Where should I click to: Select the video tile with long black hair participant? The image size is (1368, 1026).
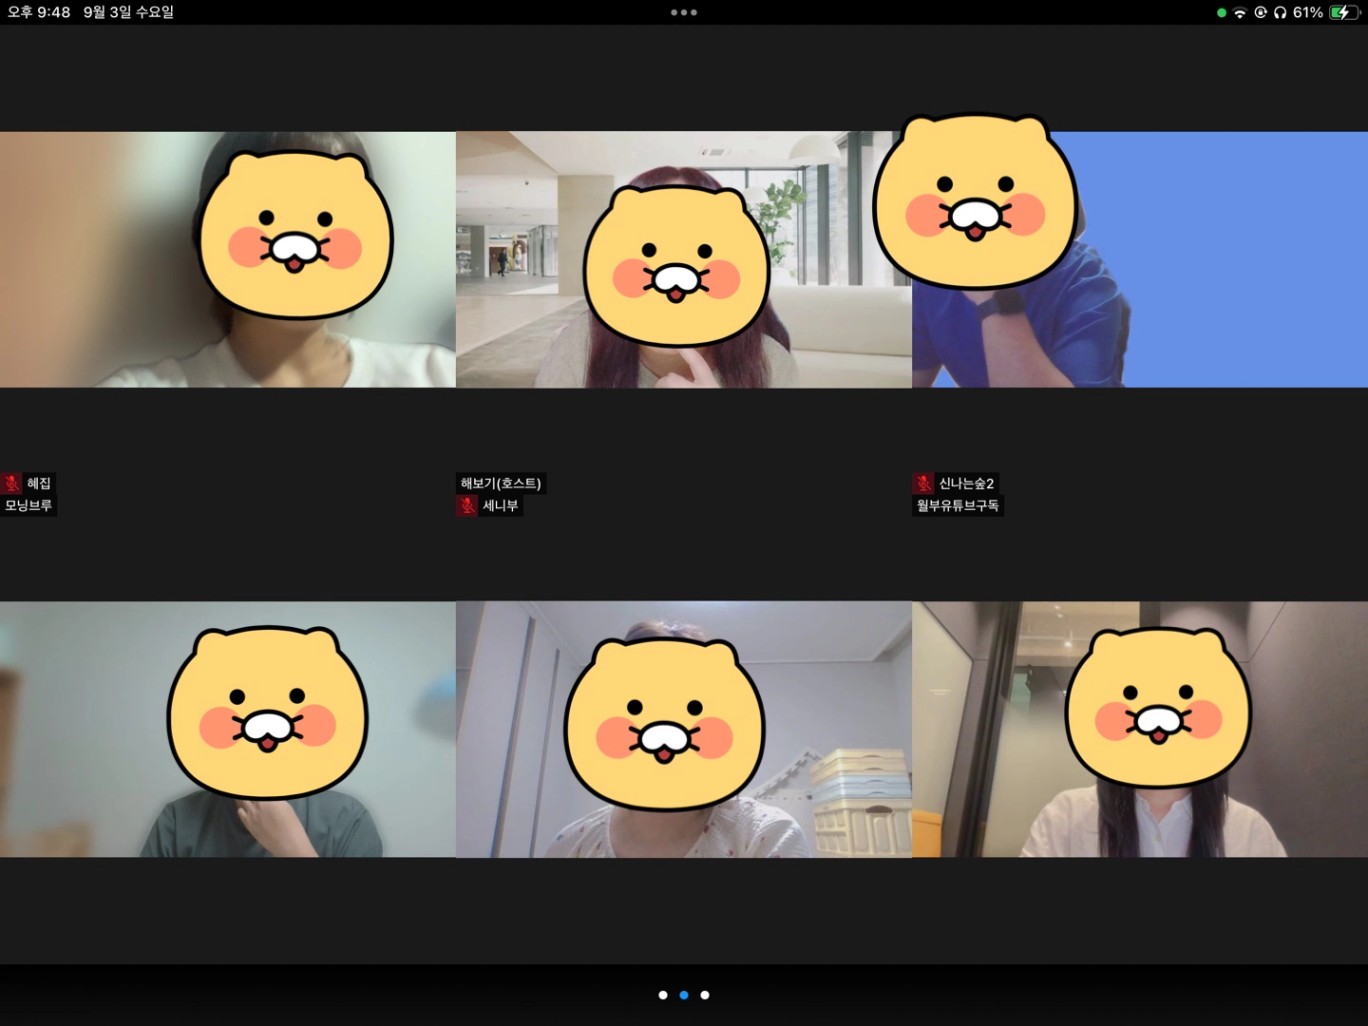(1140, 729)
